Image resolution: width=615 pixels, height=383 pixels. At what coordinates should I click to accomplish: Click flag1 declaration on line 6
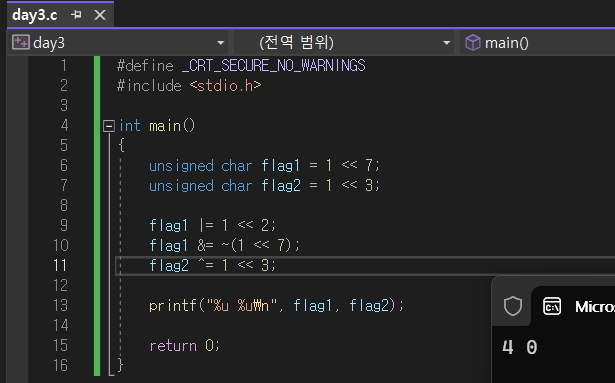(280, 166)
